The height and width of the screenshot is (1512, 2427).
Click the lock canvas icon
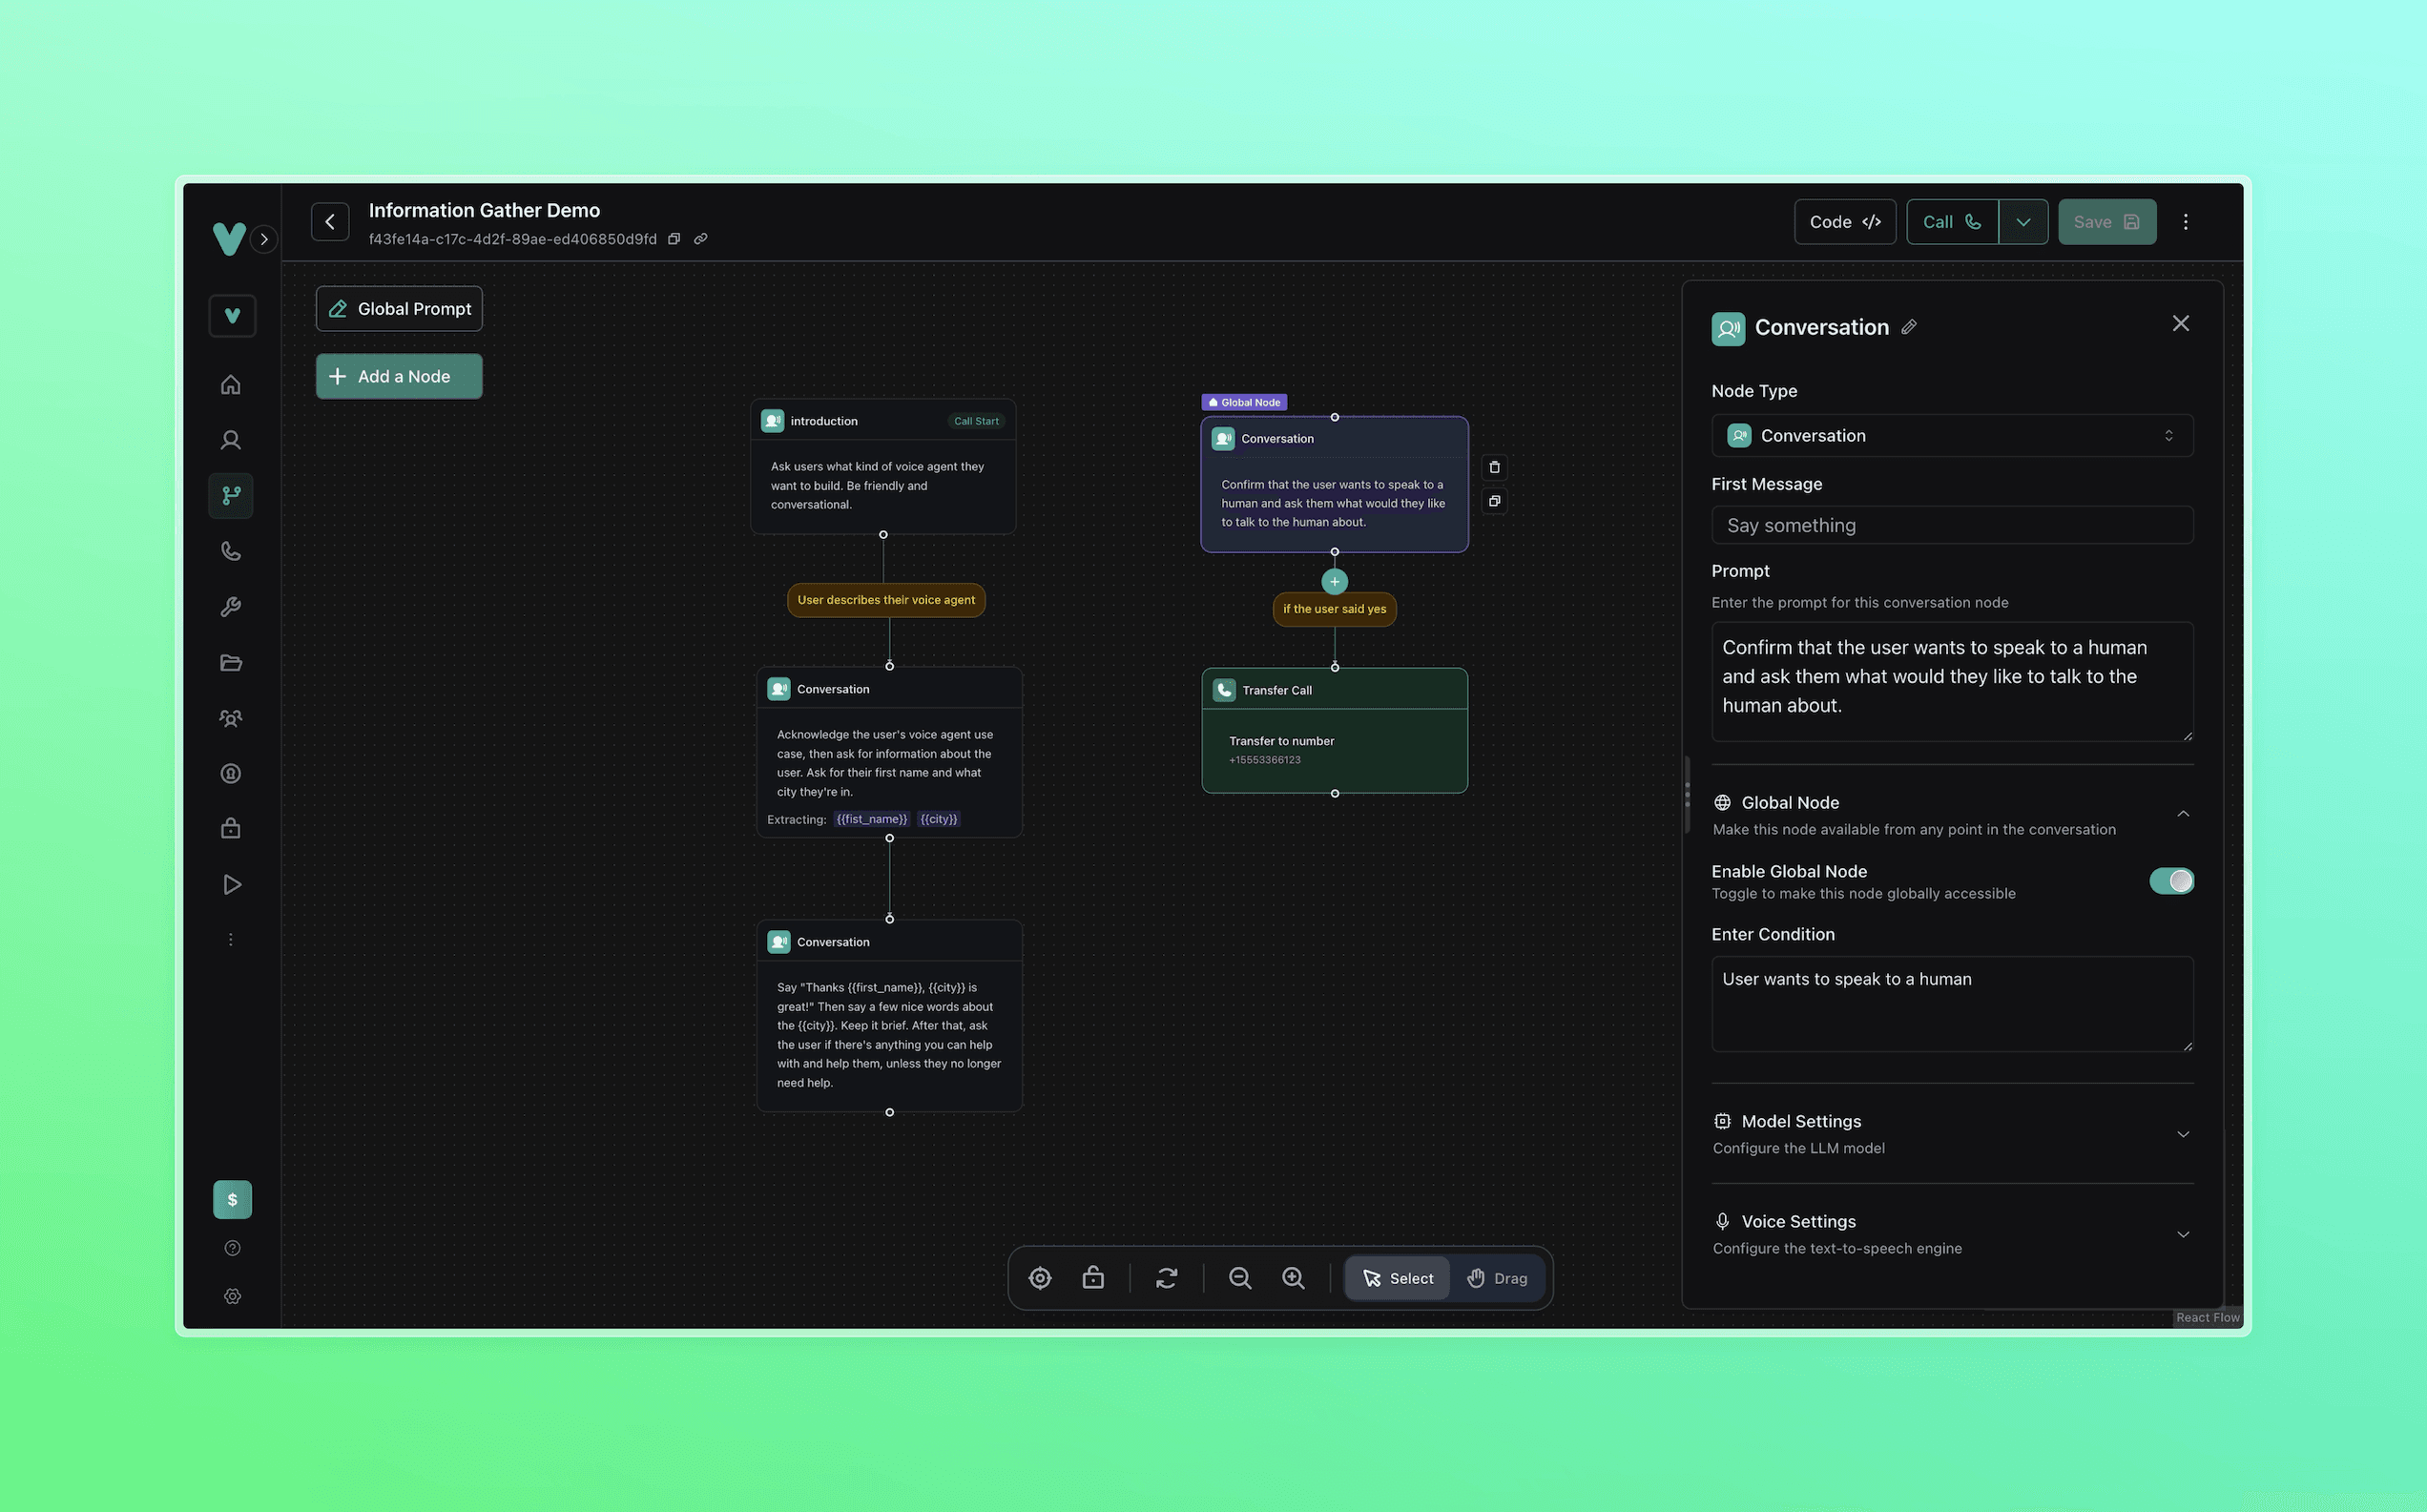click(1093, 1278)
